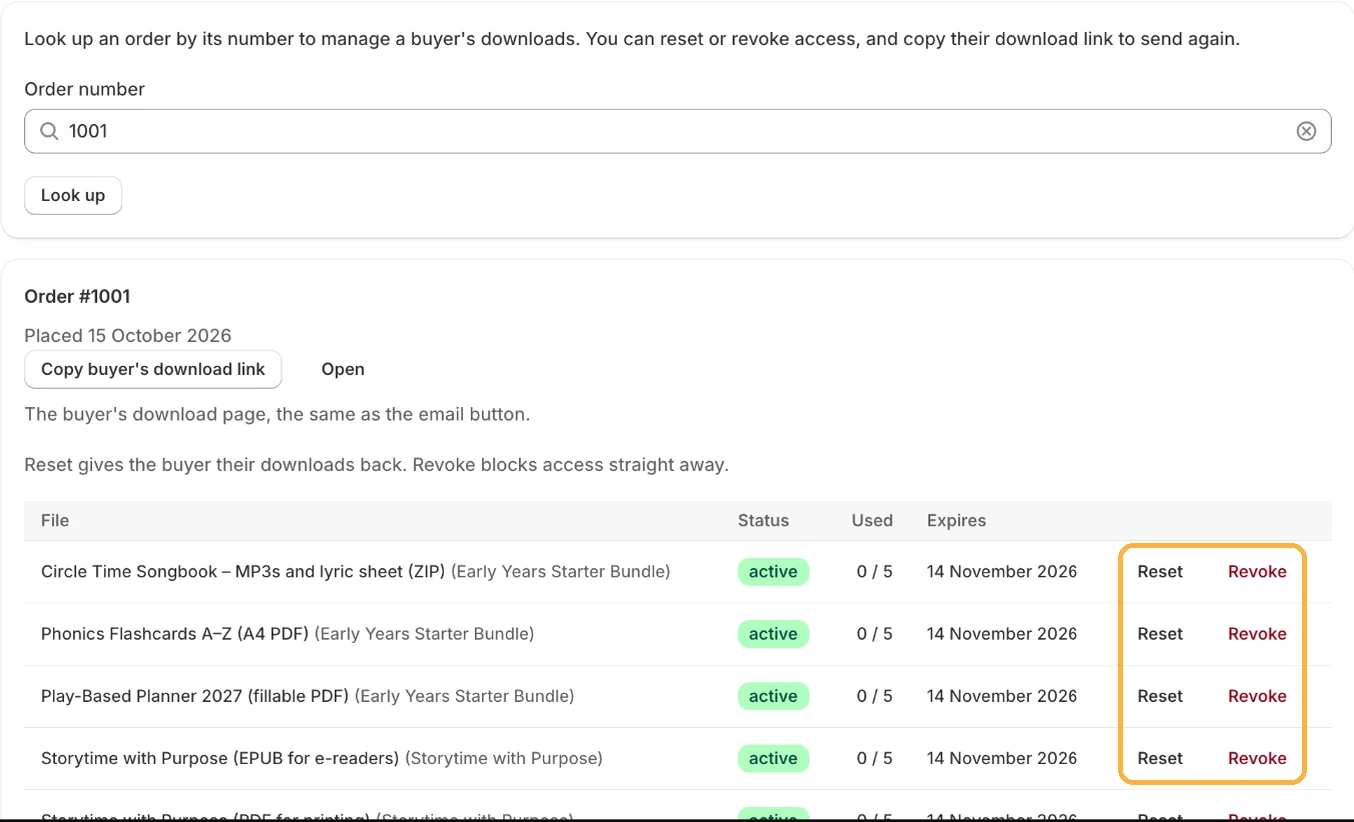Click the "0 / 5" used count for Circle Time Songbook
The width and height of the screenshot is (1354, 822).
click(875, 572)
